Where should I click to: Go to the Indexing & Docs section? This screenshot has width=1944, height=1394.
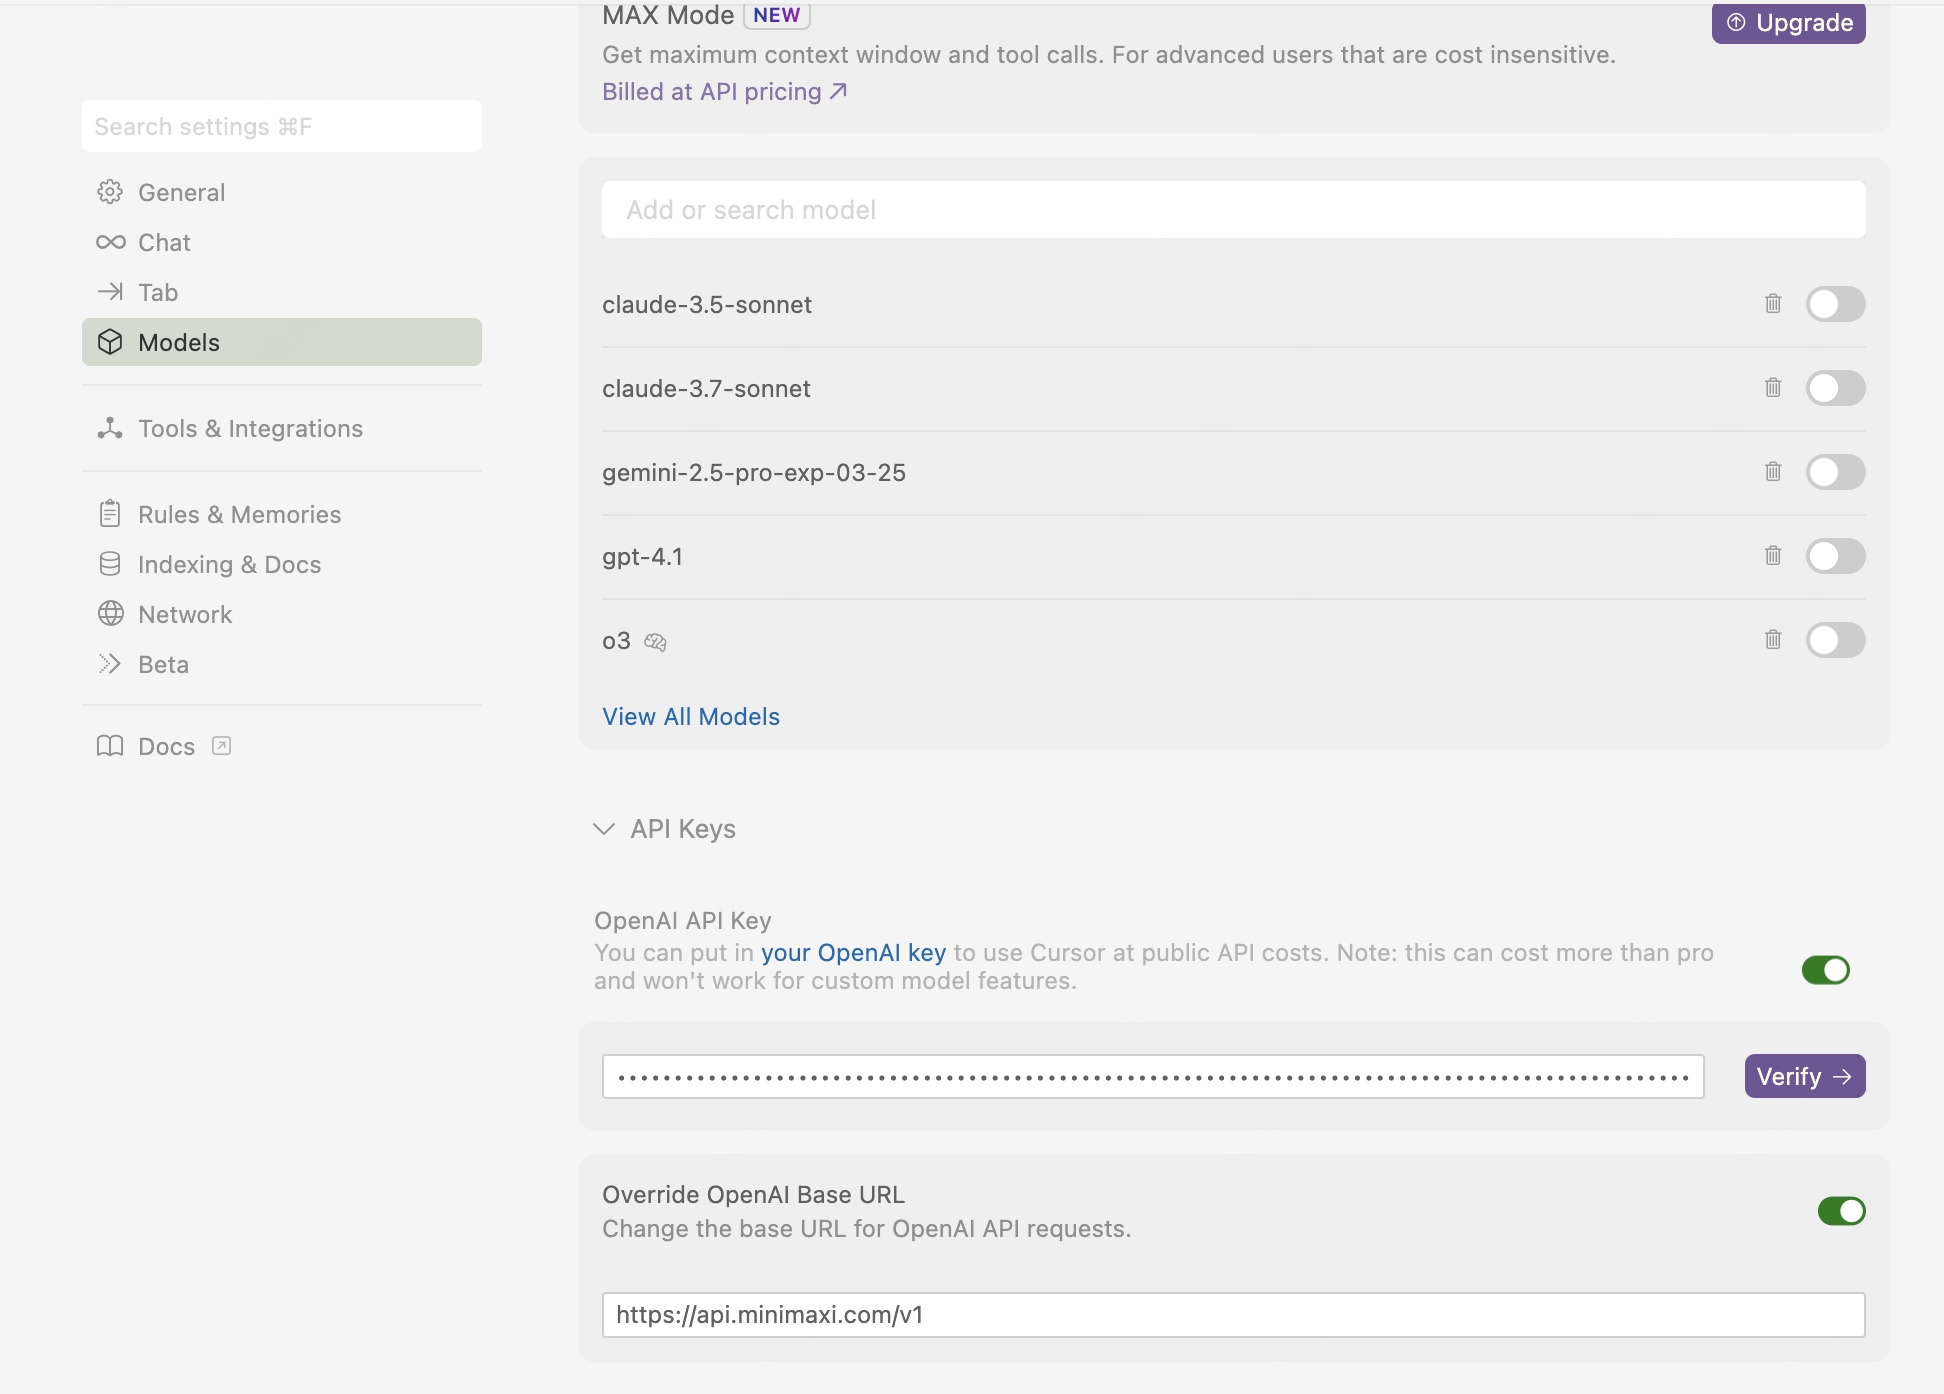229,564
